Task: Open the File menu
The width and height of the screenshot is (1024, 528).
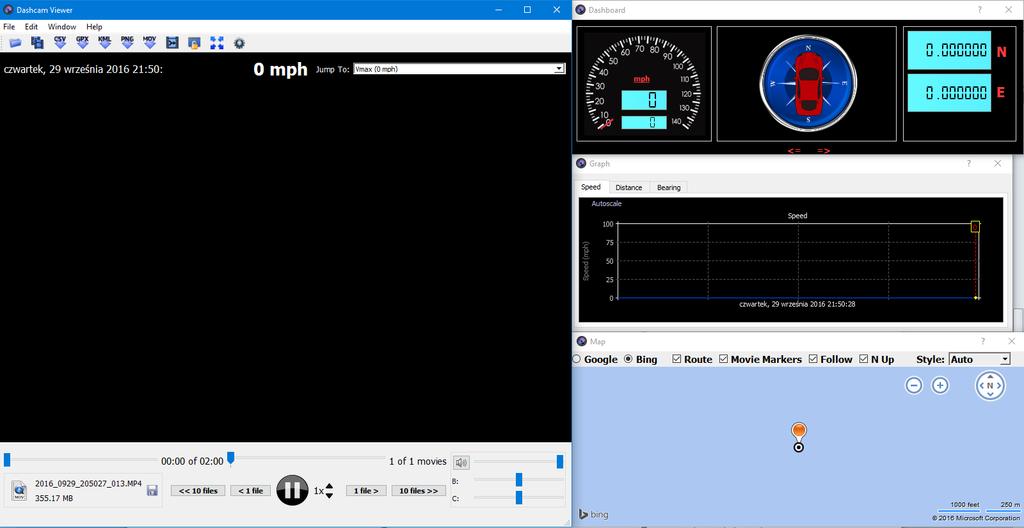Action: 9,27
